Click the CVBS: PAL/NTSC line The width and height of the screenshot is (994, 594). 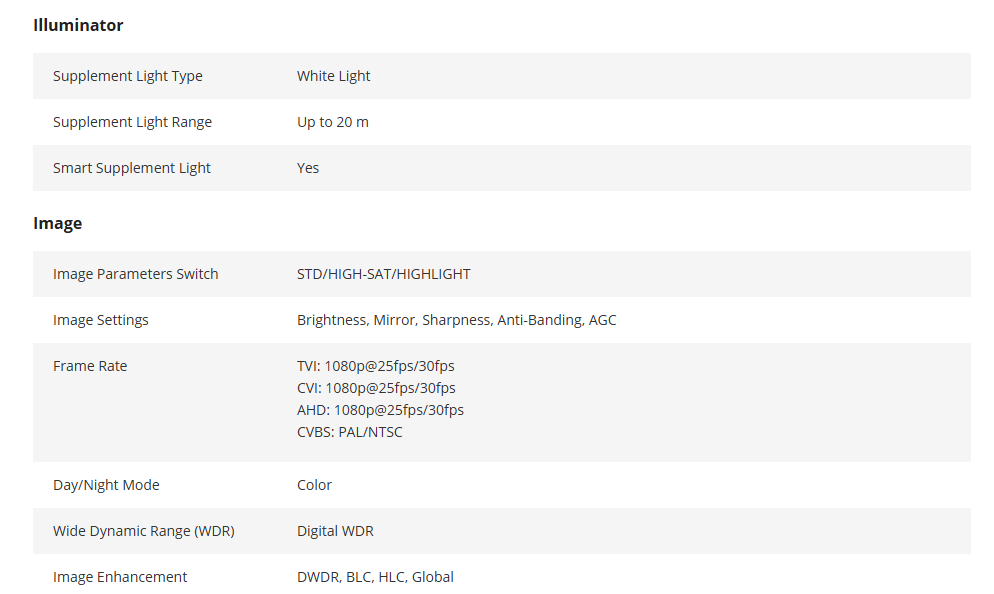point(349,432)
